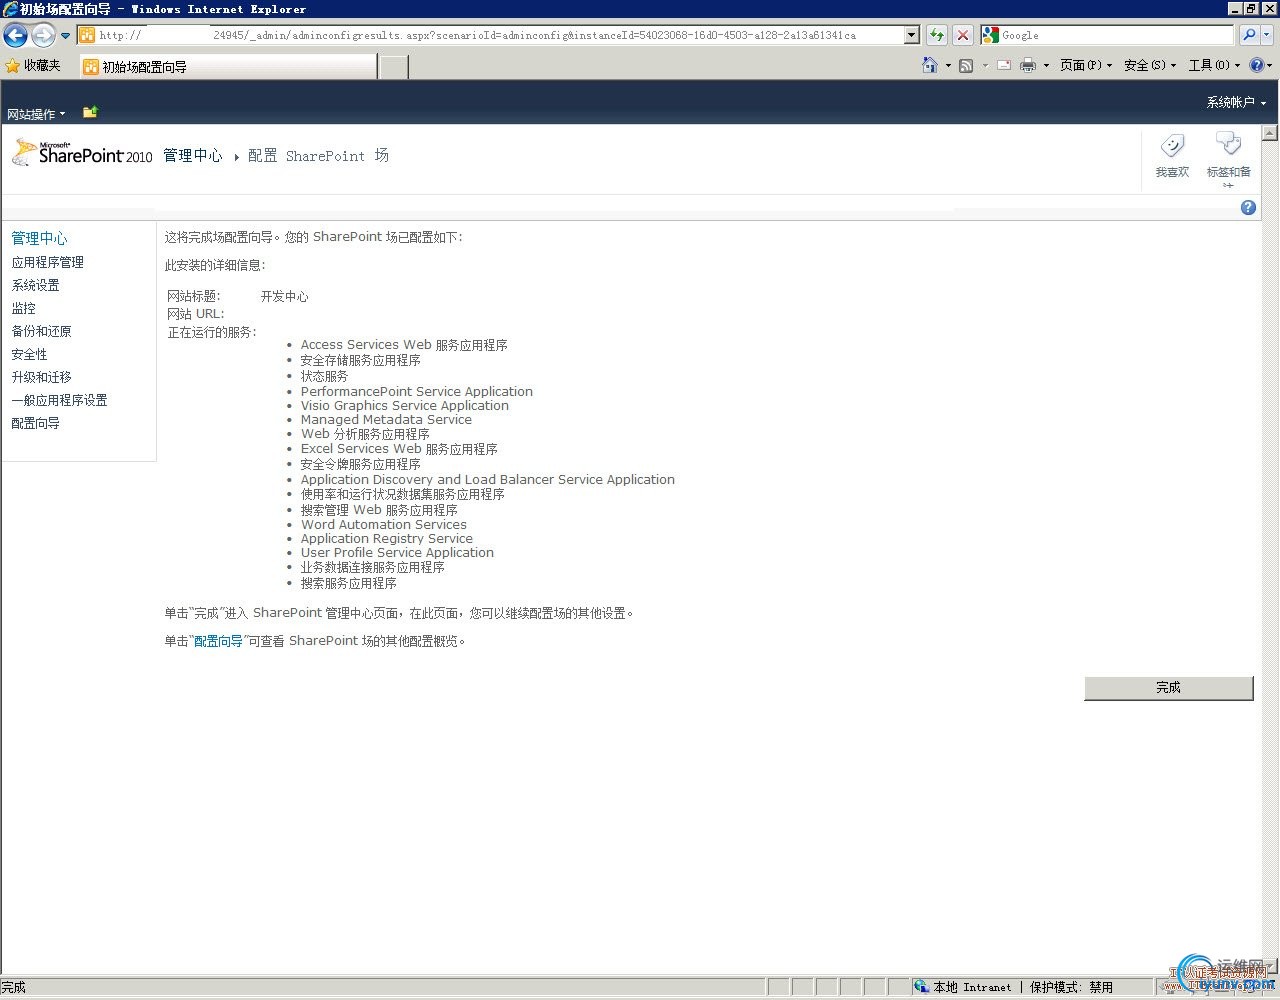This screenshot has width=1280, height=1000.
Task: Open 备份和还原 in the left navigation
Action: click(x=41, y=331)
